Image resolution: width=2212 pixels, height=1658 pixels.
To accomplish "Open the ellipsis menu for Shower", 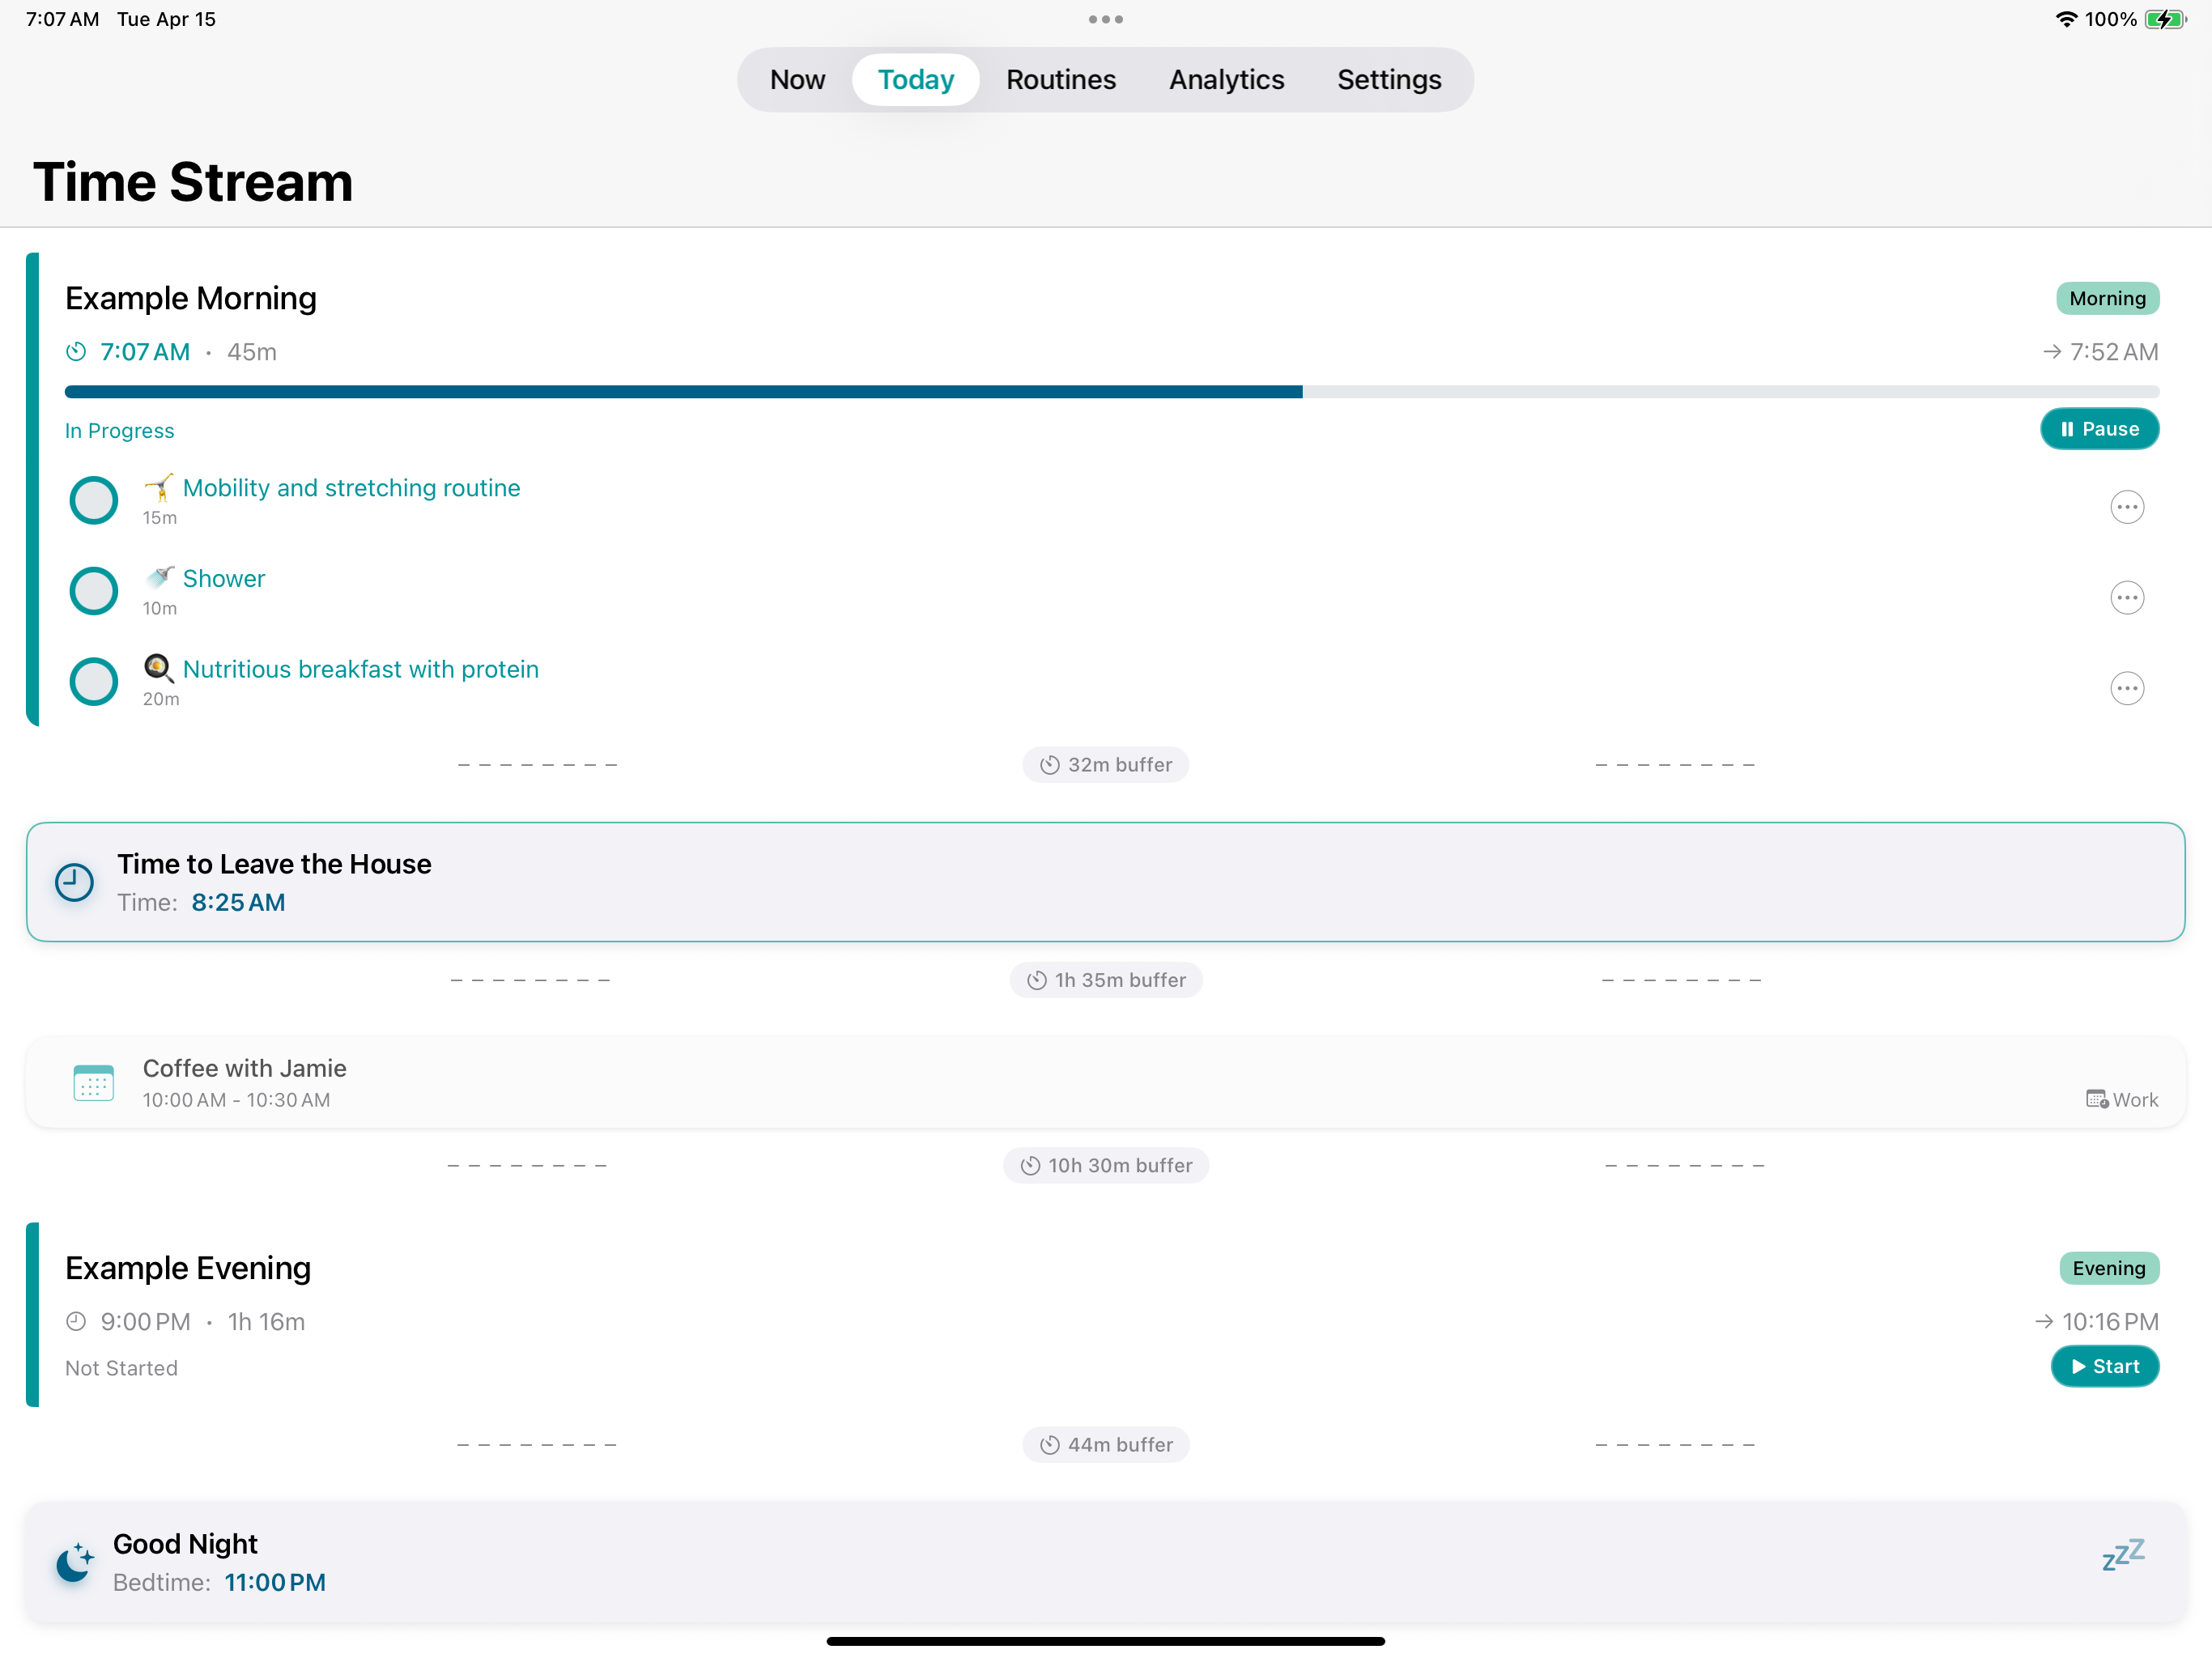I will pyautogui.click(x=2126, y=598).
